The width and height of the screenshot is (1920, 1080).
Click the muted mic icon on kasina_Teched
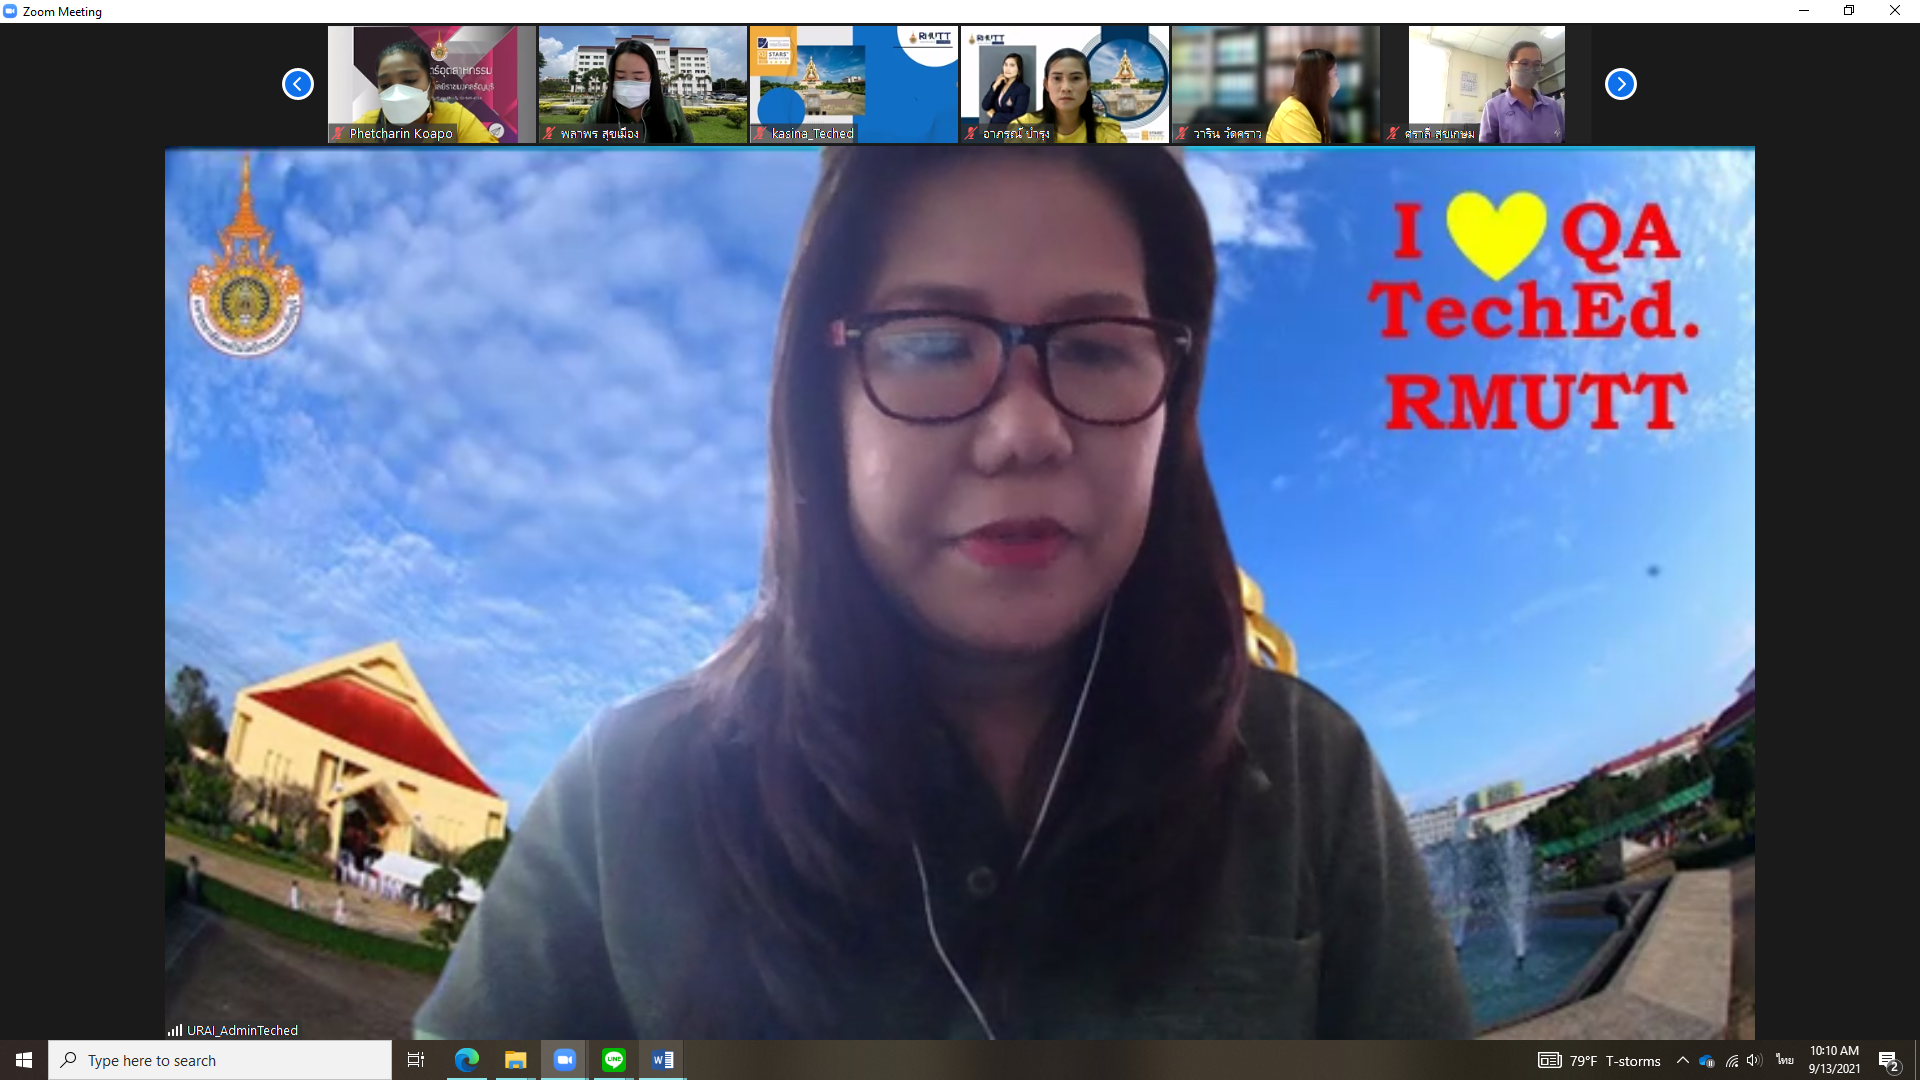[x=761, y=133]
